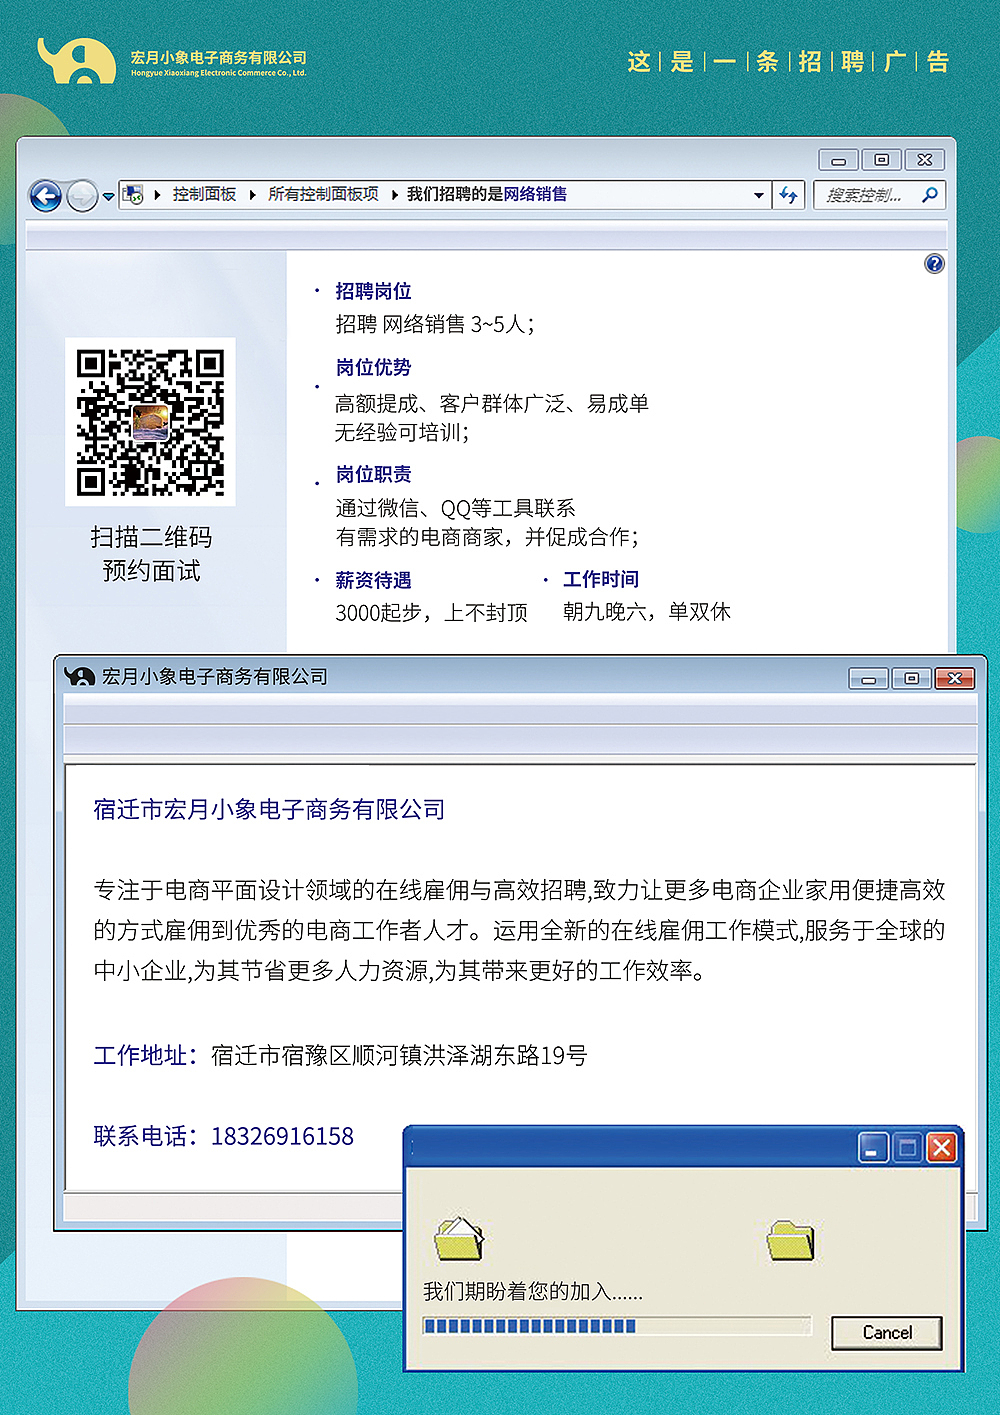Click the text 3000起步，上不封顶

click(x=431, y=613)
